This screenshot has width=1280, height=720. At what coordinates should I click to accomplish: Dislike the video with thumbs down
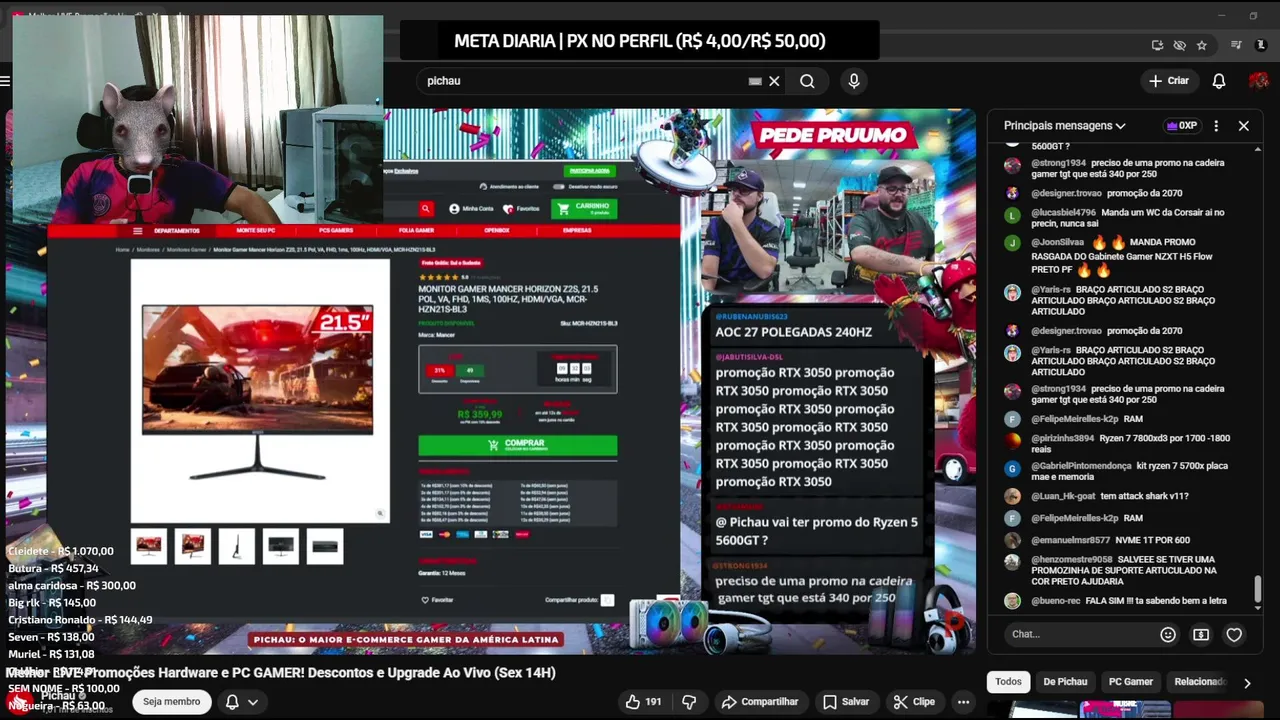tap(689, 702)
